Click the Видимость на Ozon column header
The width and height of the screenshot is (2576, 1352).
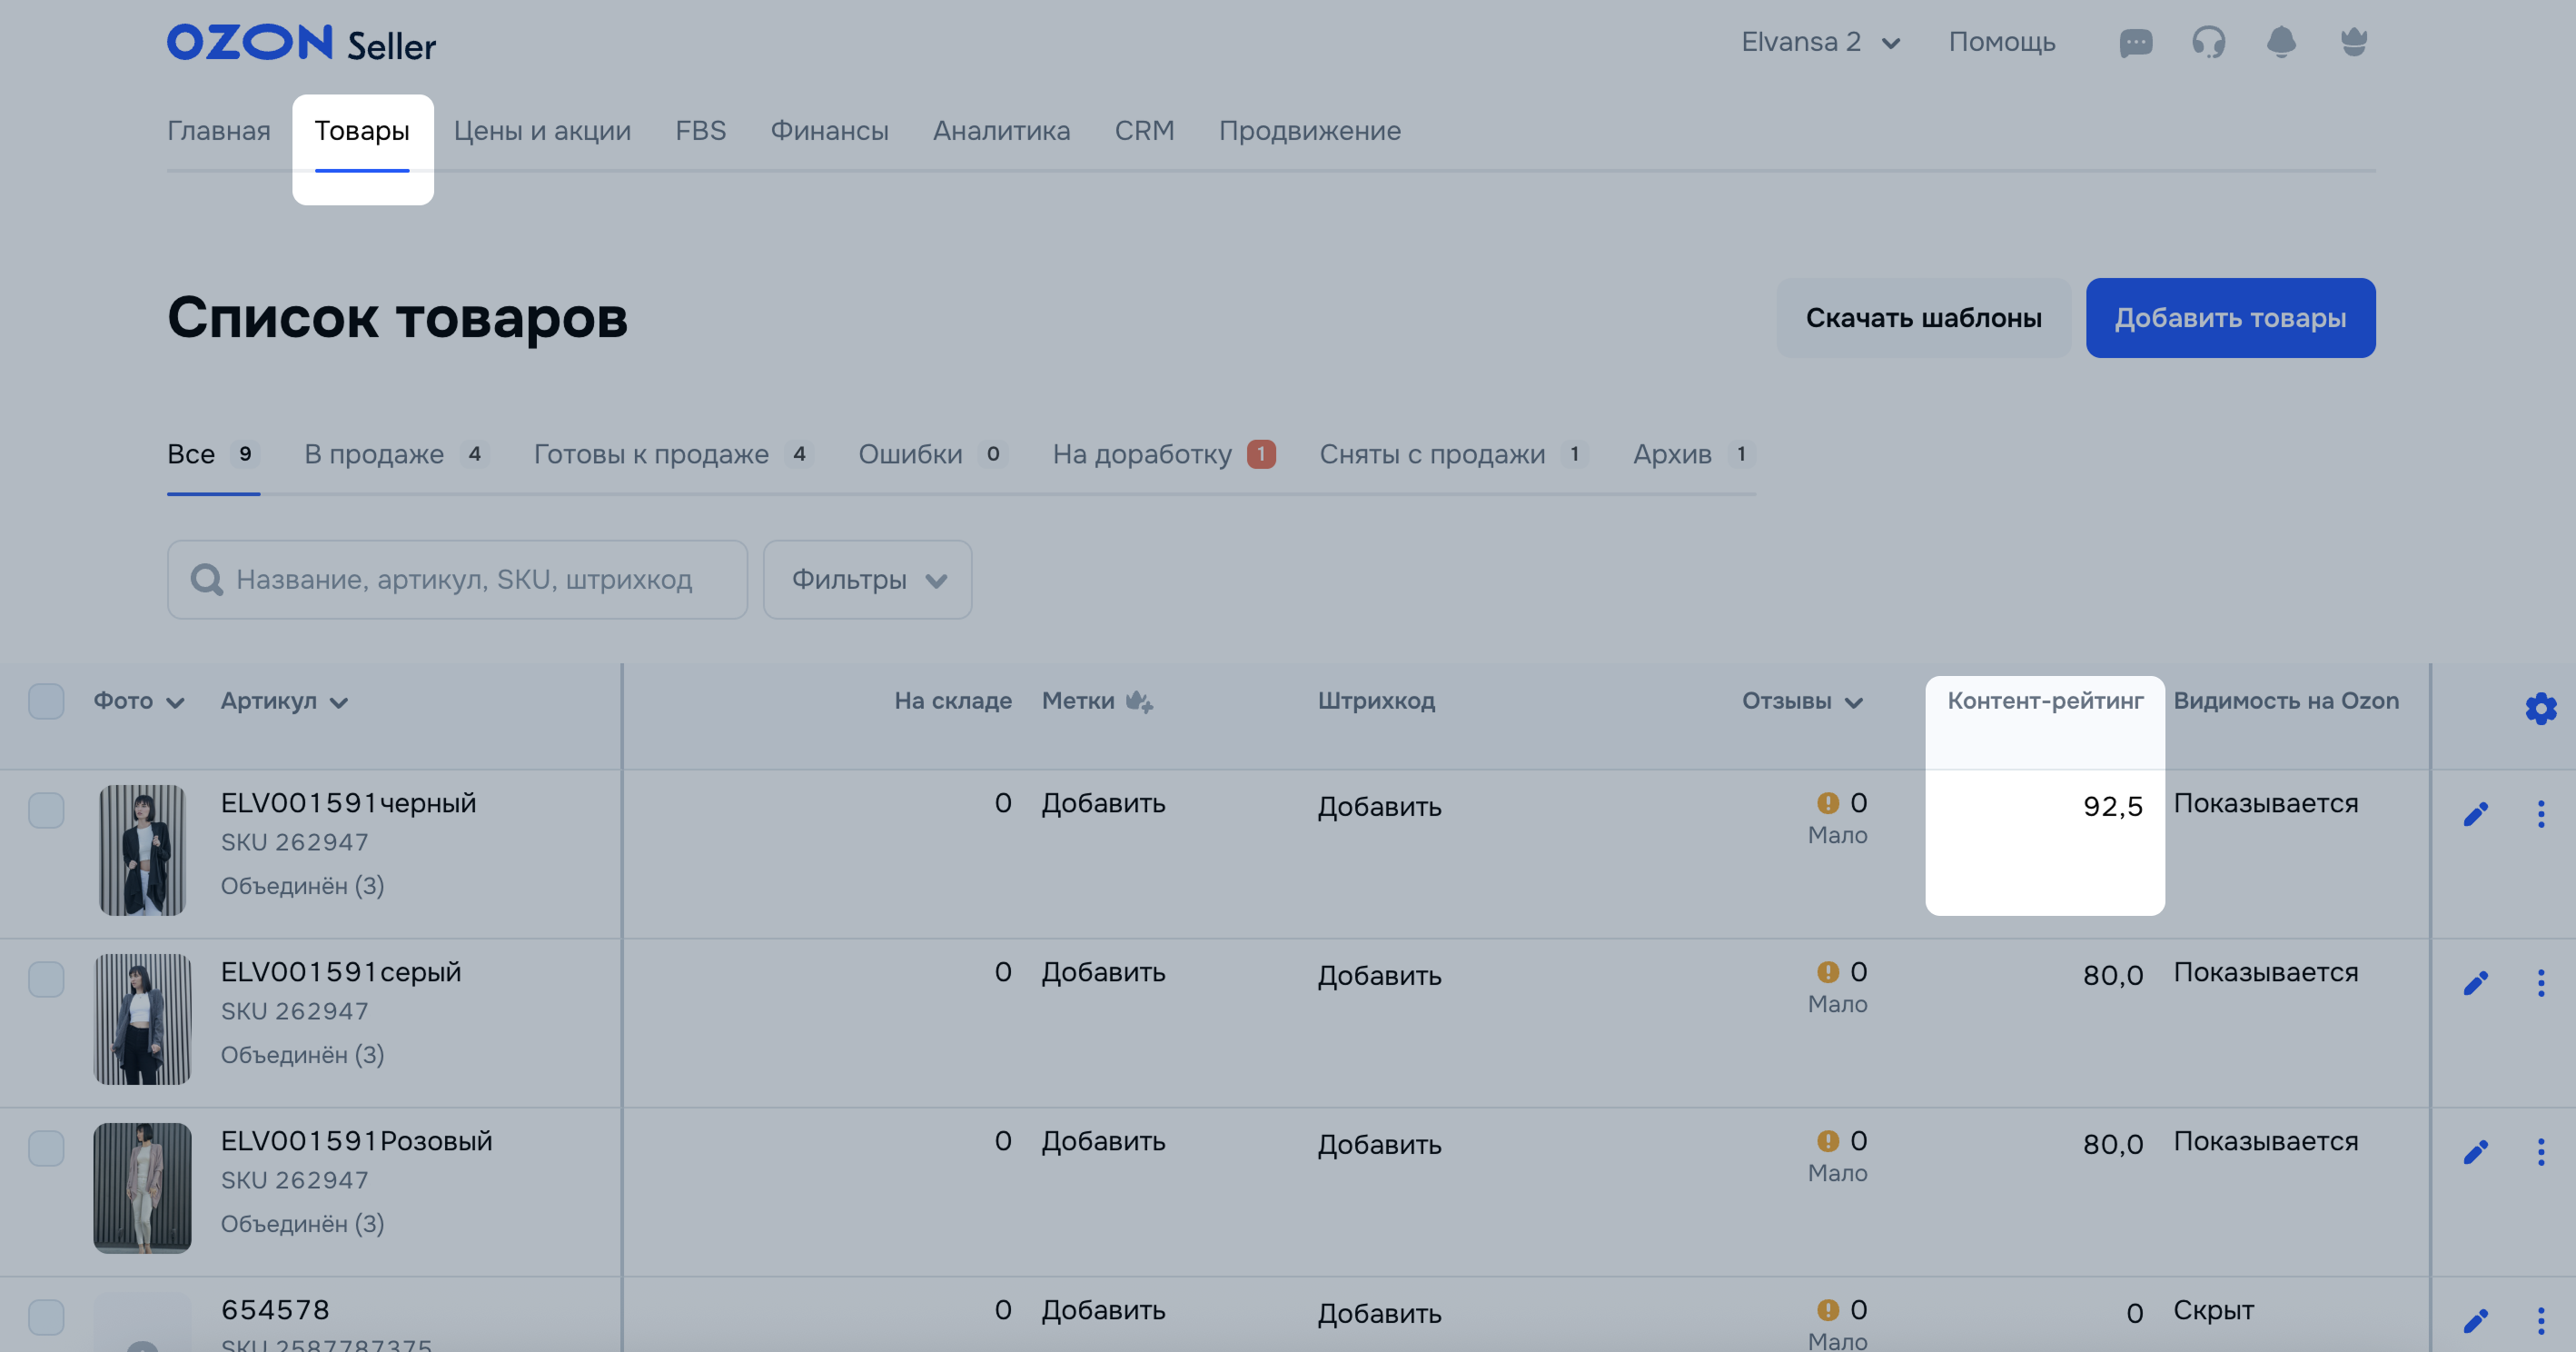2286,701
